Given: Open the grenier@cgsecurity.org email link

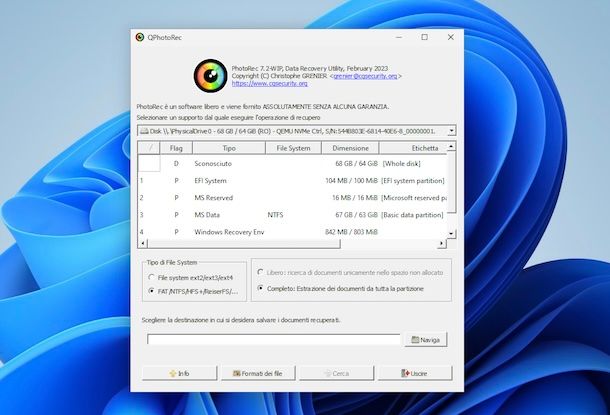Looking at the screenshot, I should 365,76.
